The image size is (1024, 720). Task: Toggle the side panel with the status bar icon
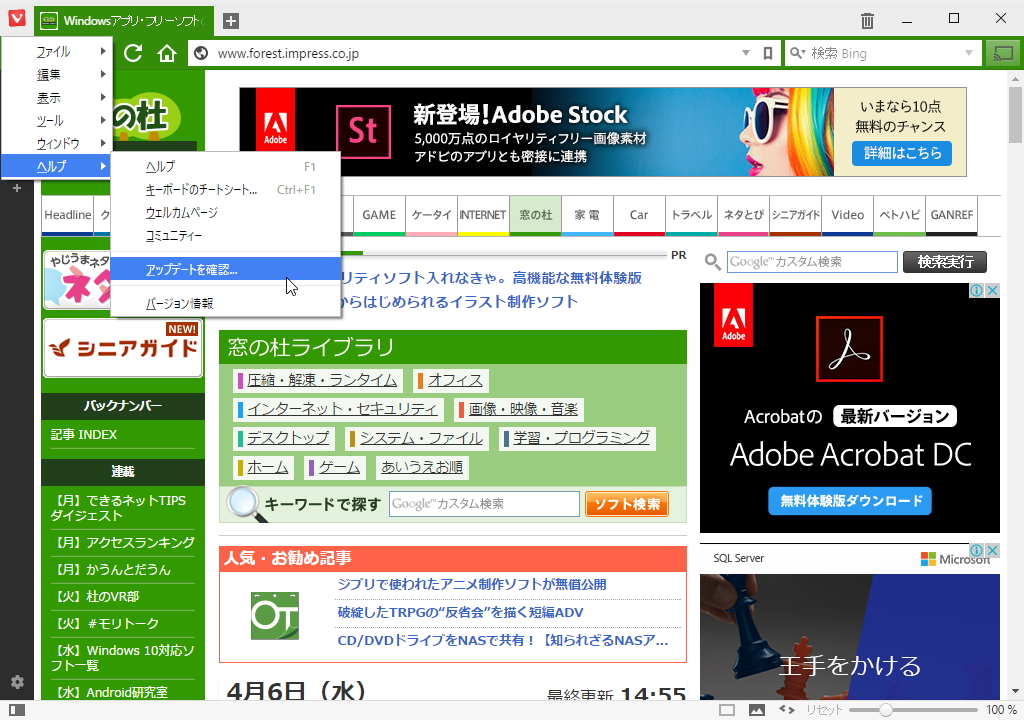[x=17, y=710]
